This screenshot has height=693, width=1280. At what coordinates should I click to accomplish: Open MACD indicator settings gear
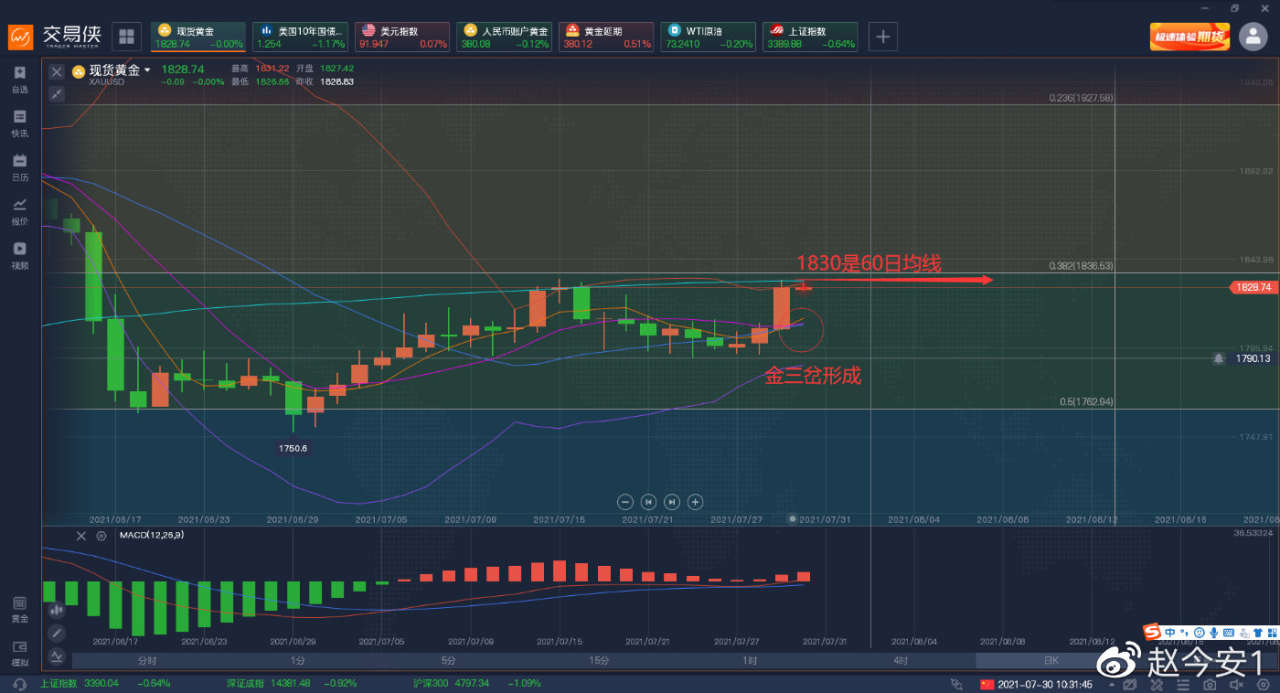(101, 536)
